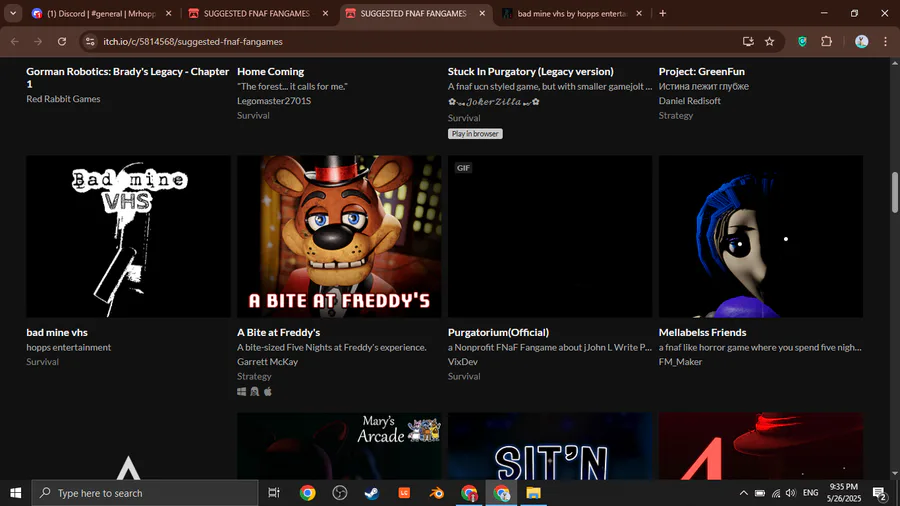
Task: Open the Windows Start menu
Action: (15, 493)
